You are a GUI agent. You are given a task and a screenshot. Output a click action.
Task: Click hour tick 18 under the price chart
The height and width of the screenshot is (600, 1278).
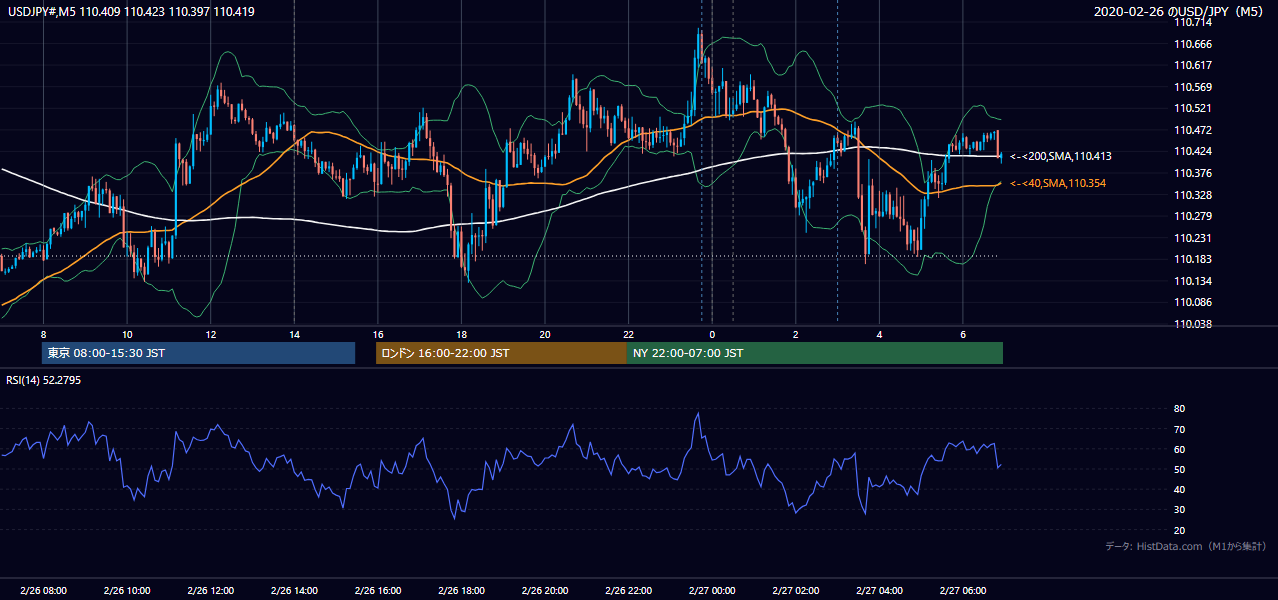point(461,333)
